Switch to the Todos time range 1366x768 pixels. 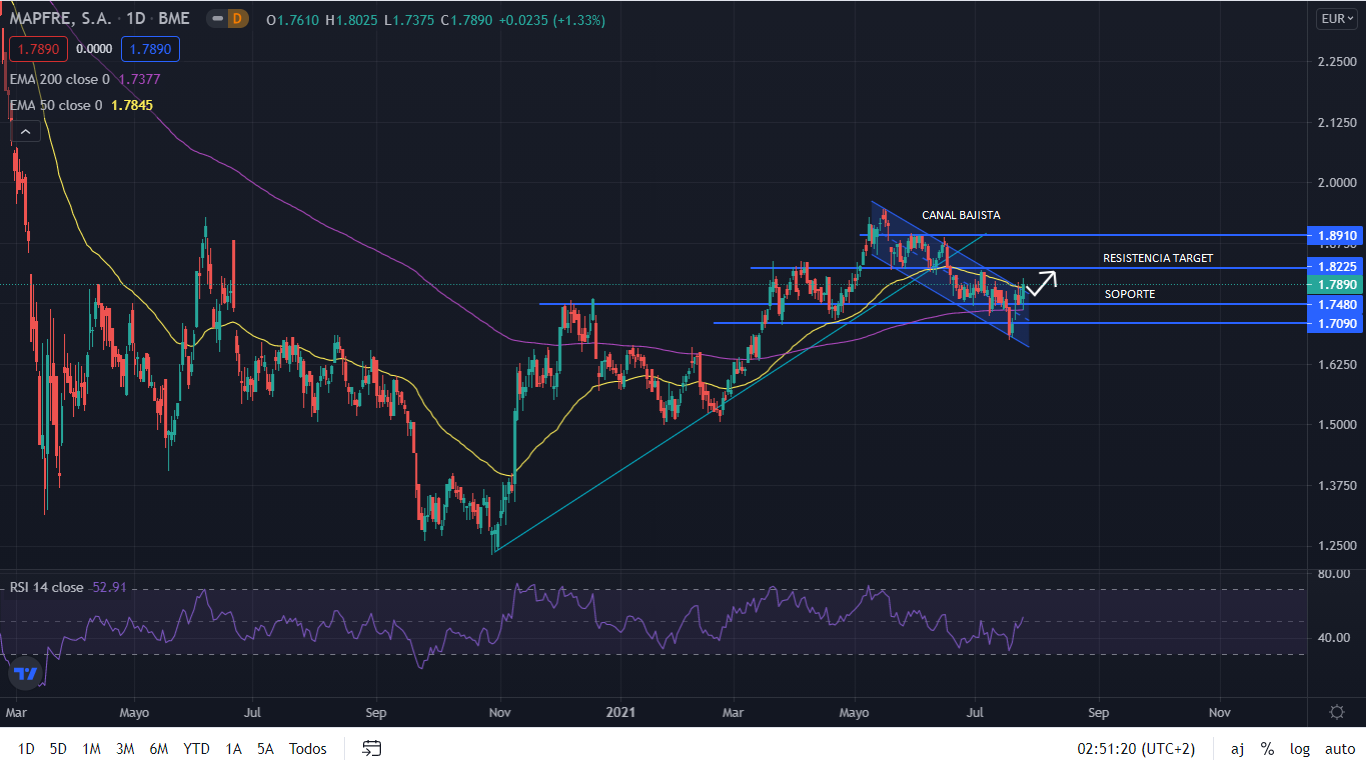307,748
